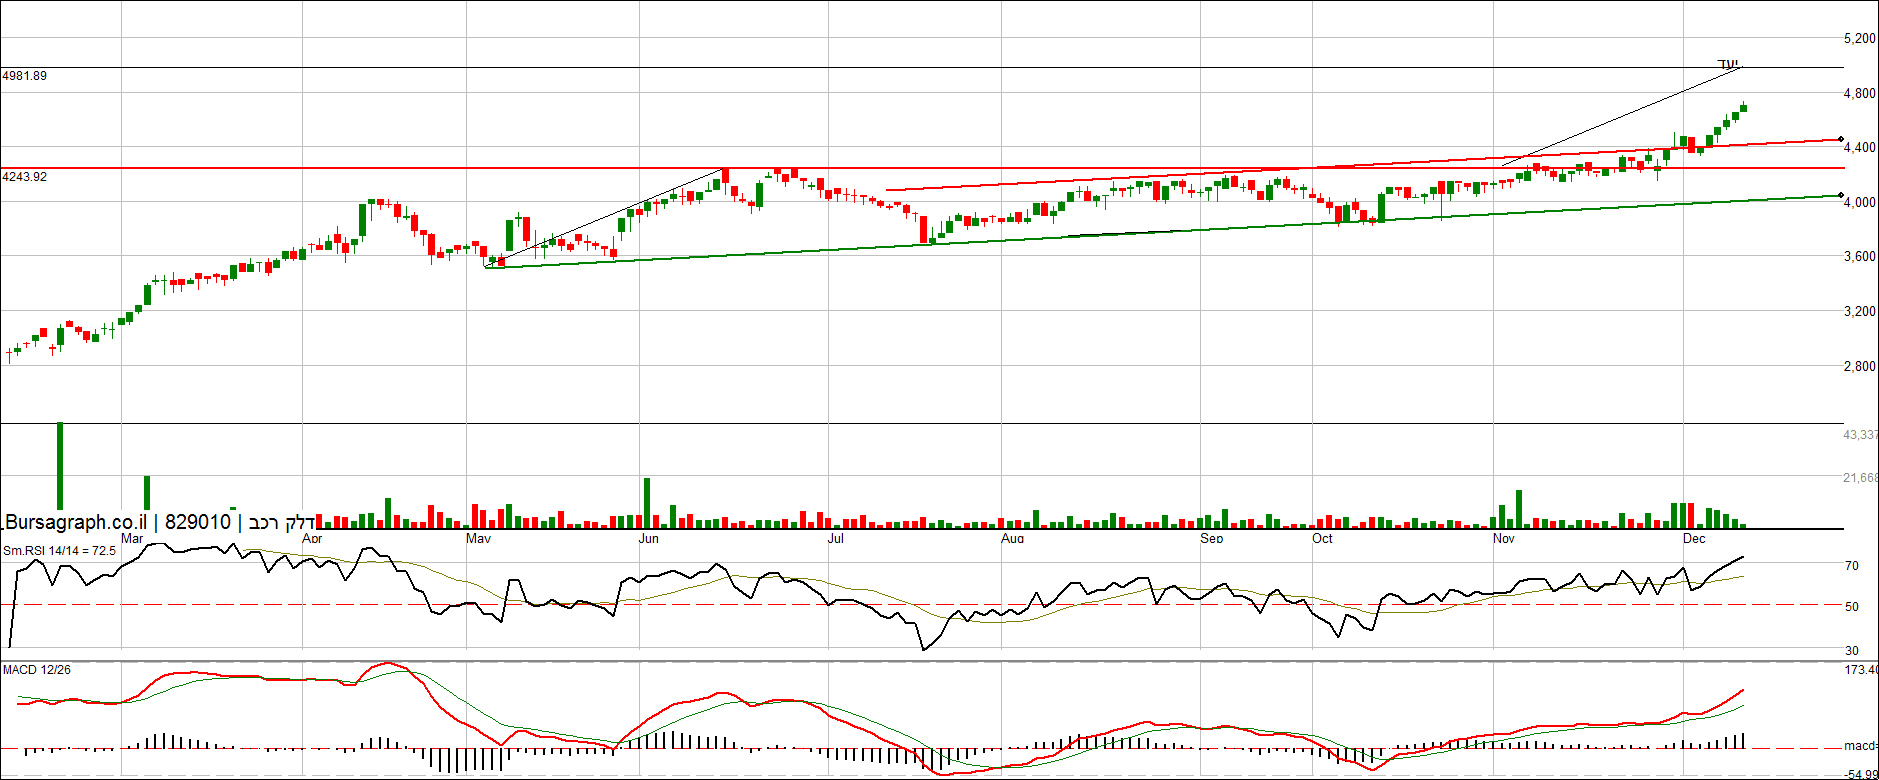Select the 4243.92 resistance level label

(x=25, y=177)
